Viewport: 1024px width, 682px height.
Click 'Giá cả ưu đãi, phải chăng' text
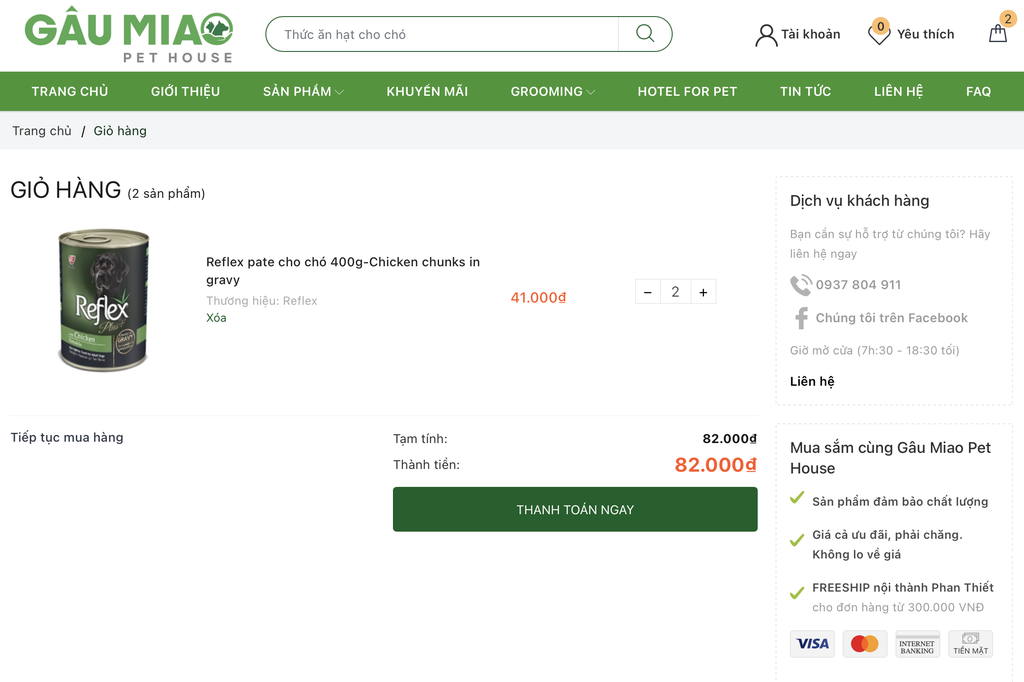click(x=888, y=535)
